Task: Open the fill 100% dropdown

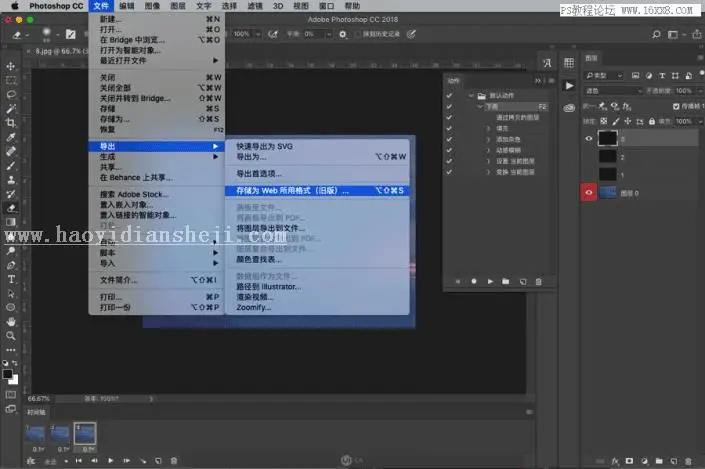Action: pos(700,121)
